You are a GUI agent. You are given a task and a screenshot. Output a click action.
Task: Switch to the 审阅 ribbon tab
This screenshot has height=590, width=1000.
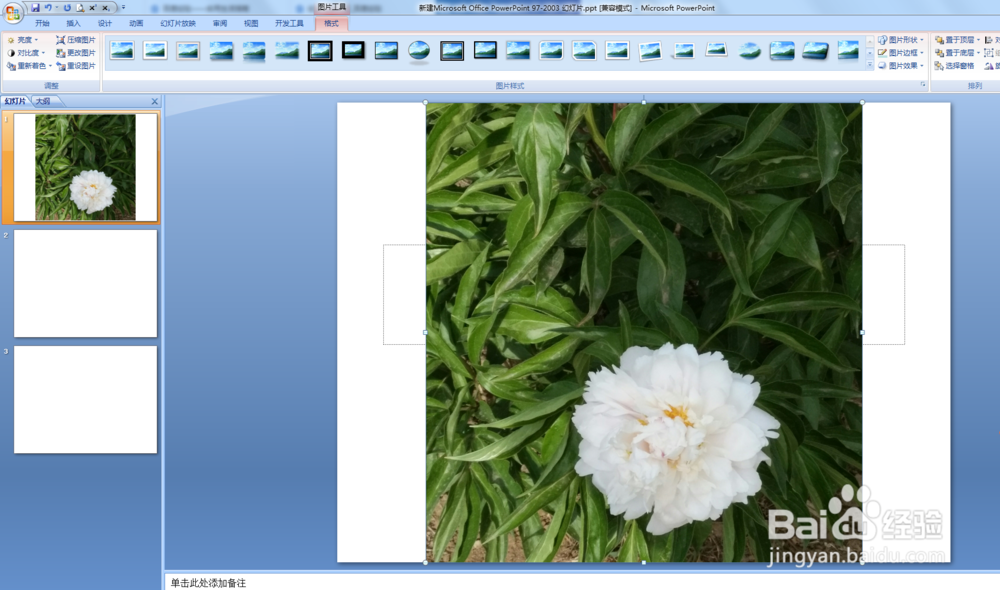[x=220, y=24]
